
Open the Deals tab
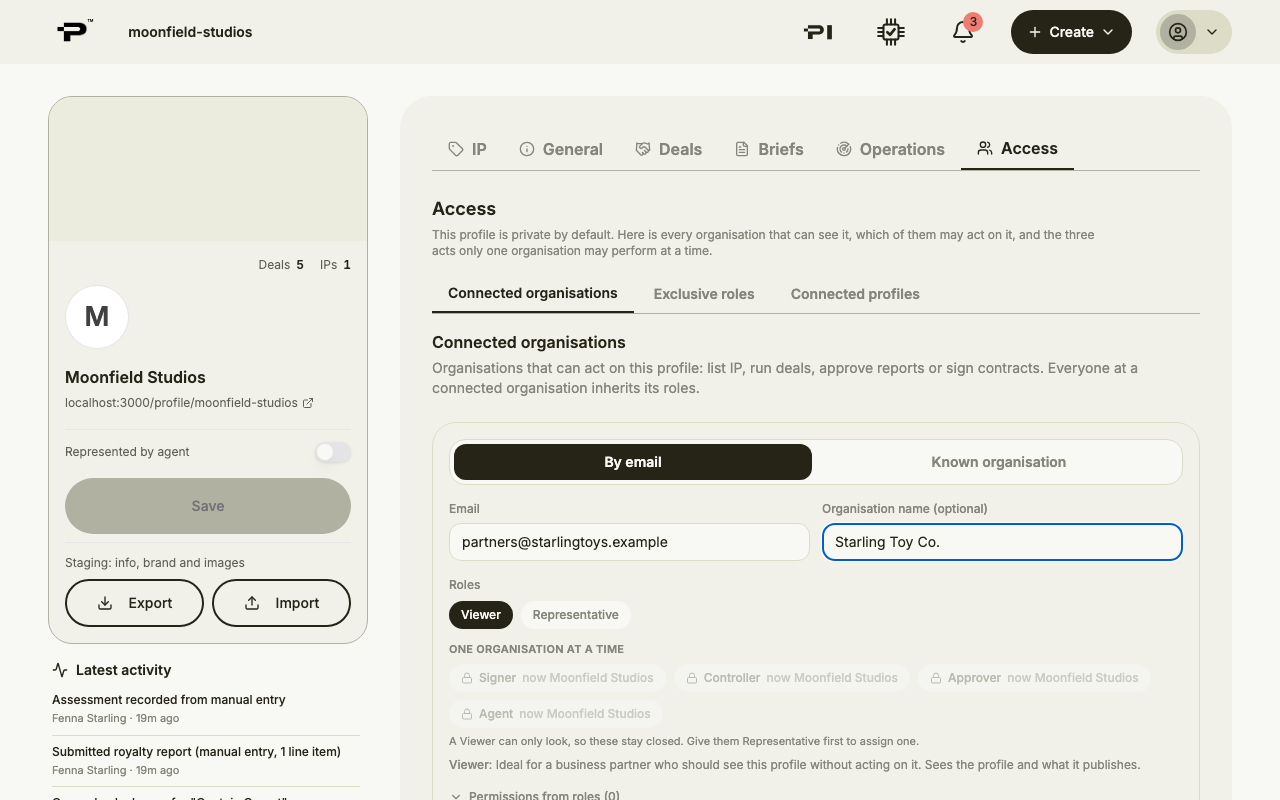(669, 149)
